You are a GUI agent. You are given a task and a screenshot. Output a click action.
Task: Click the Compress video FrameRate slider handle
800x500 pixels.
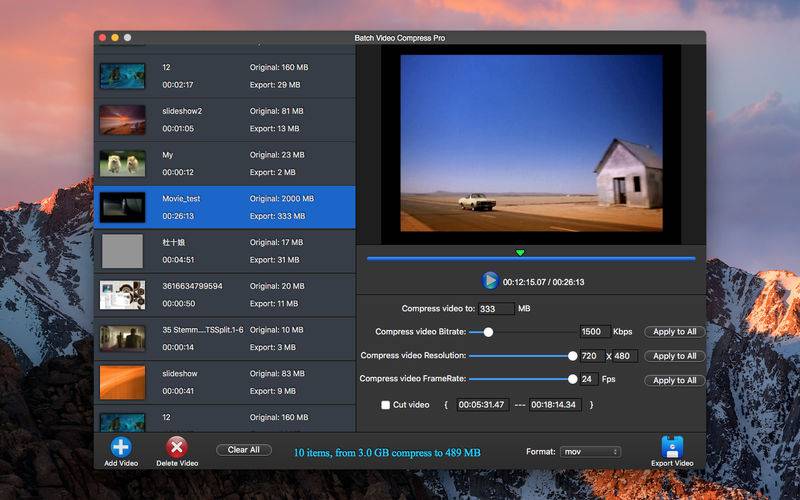(x=572, y=379)
